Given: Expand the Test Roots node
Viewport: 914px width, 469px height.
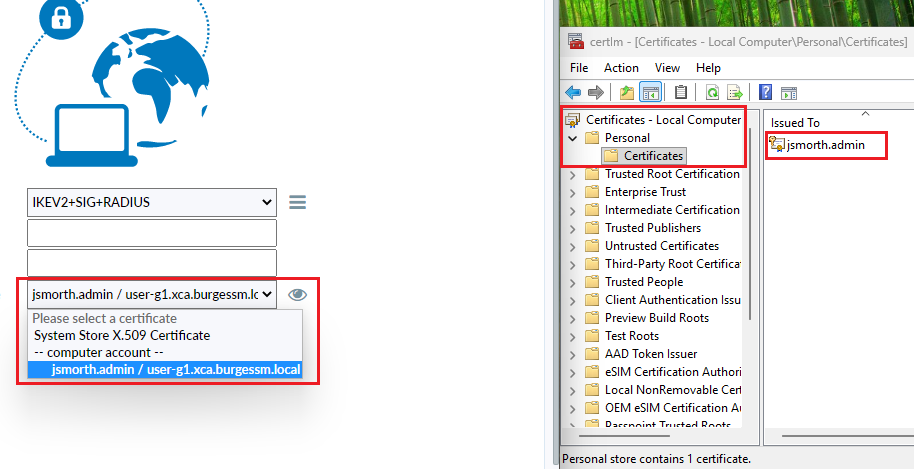Looking at the screenshot, I should [572, 337].
